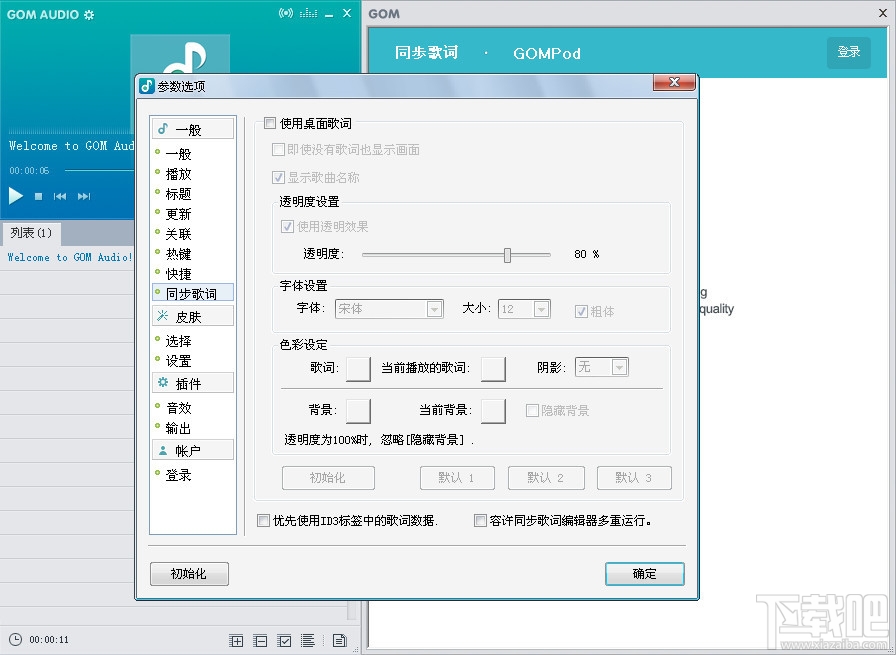Click the 歌词 lyrics color swatch
Viewport: 896px width, 655px height.
(357, 369)
